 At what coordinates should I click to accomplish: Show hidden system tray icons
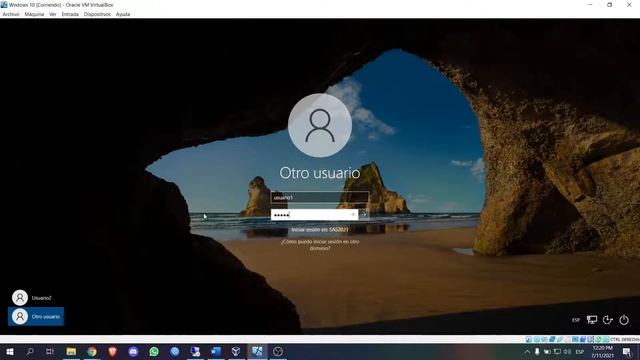coord(527,351)
